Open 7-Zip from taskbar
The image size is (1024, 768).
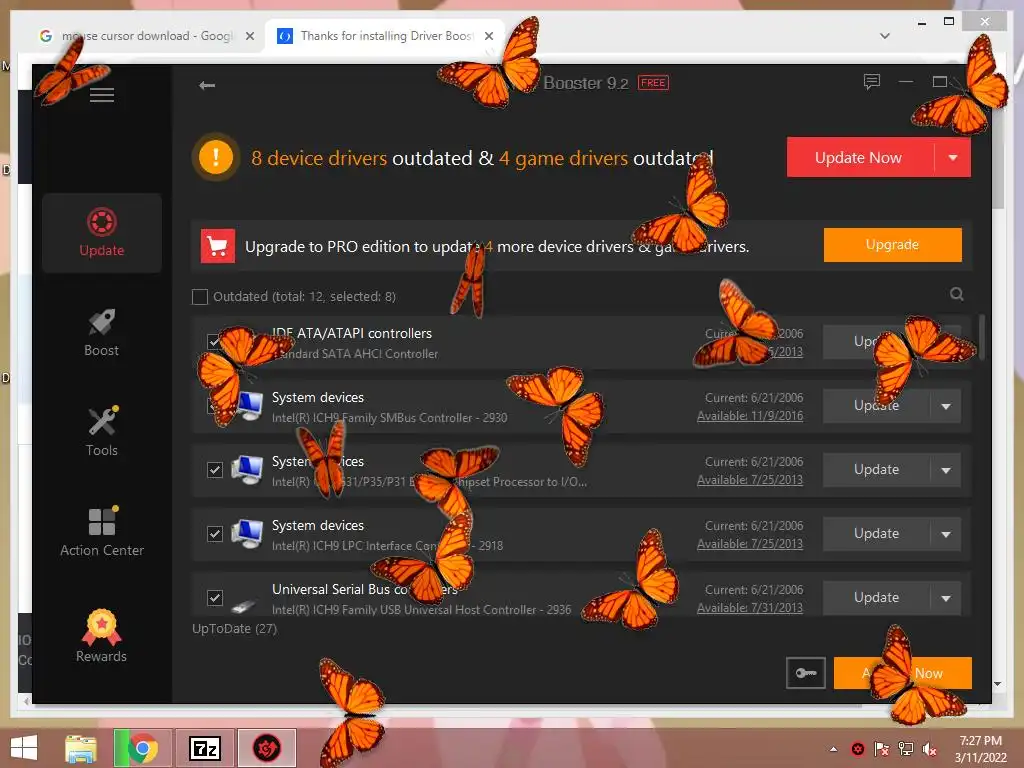click(204, 748)
